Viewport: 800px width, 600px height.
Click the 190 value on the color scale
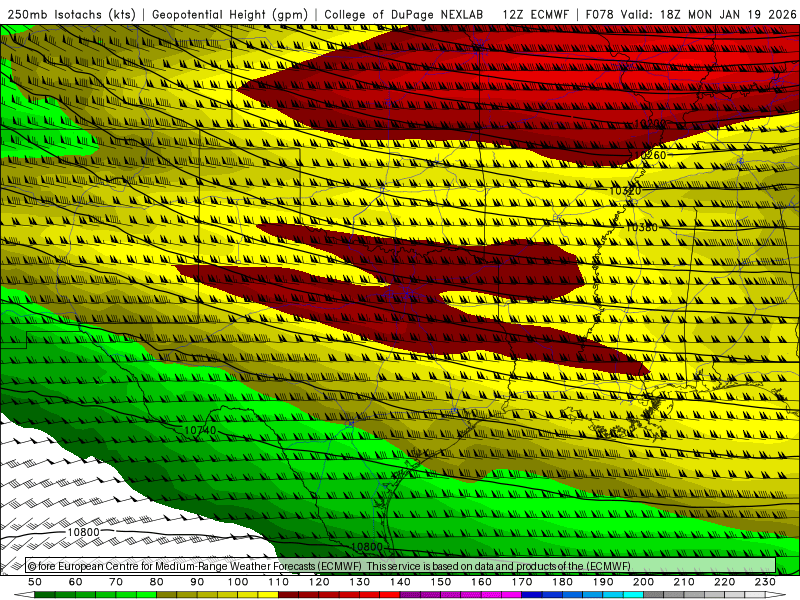pyautogui.click(x=603, y=582)
